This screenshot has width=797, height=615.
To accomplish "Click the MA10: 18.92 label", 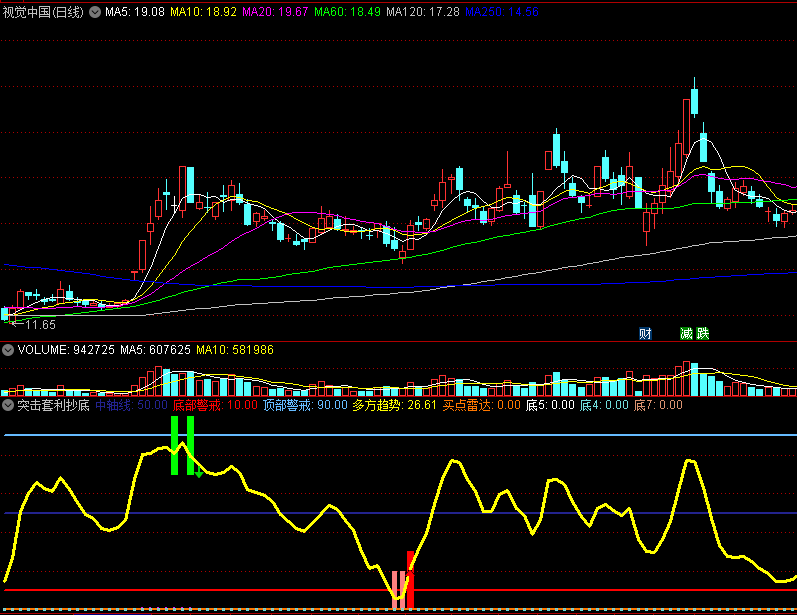I will 203,12.
